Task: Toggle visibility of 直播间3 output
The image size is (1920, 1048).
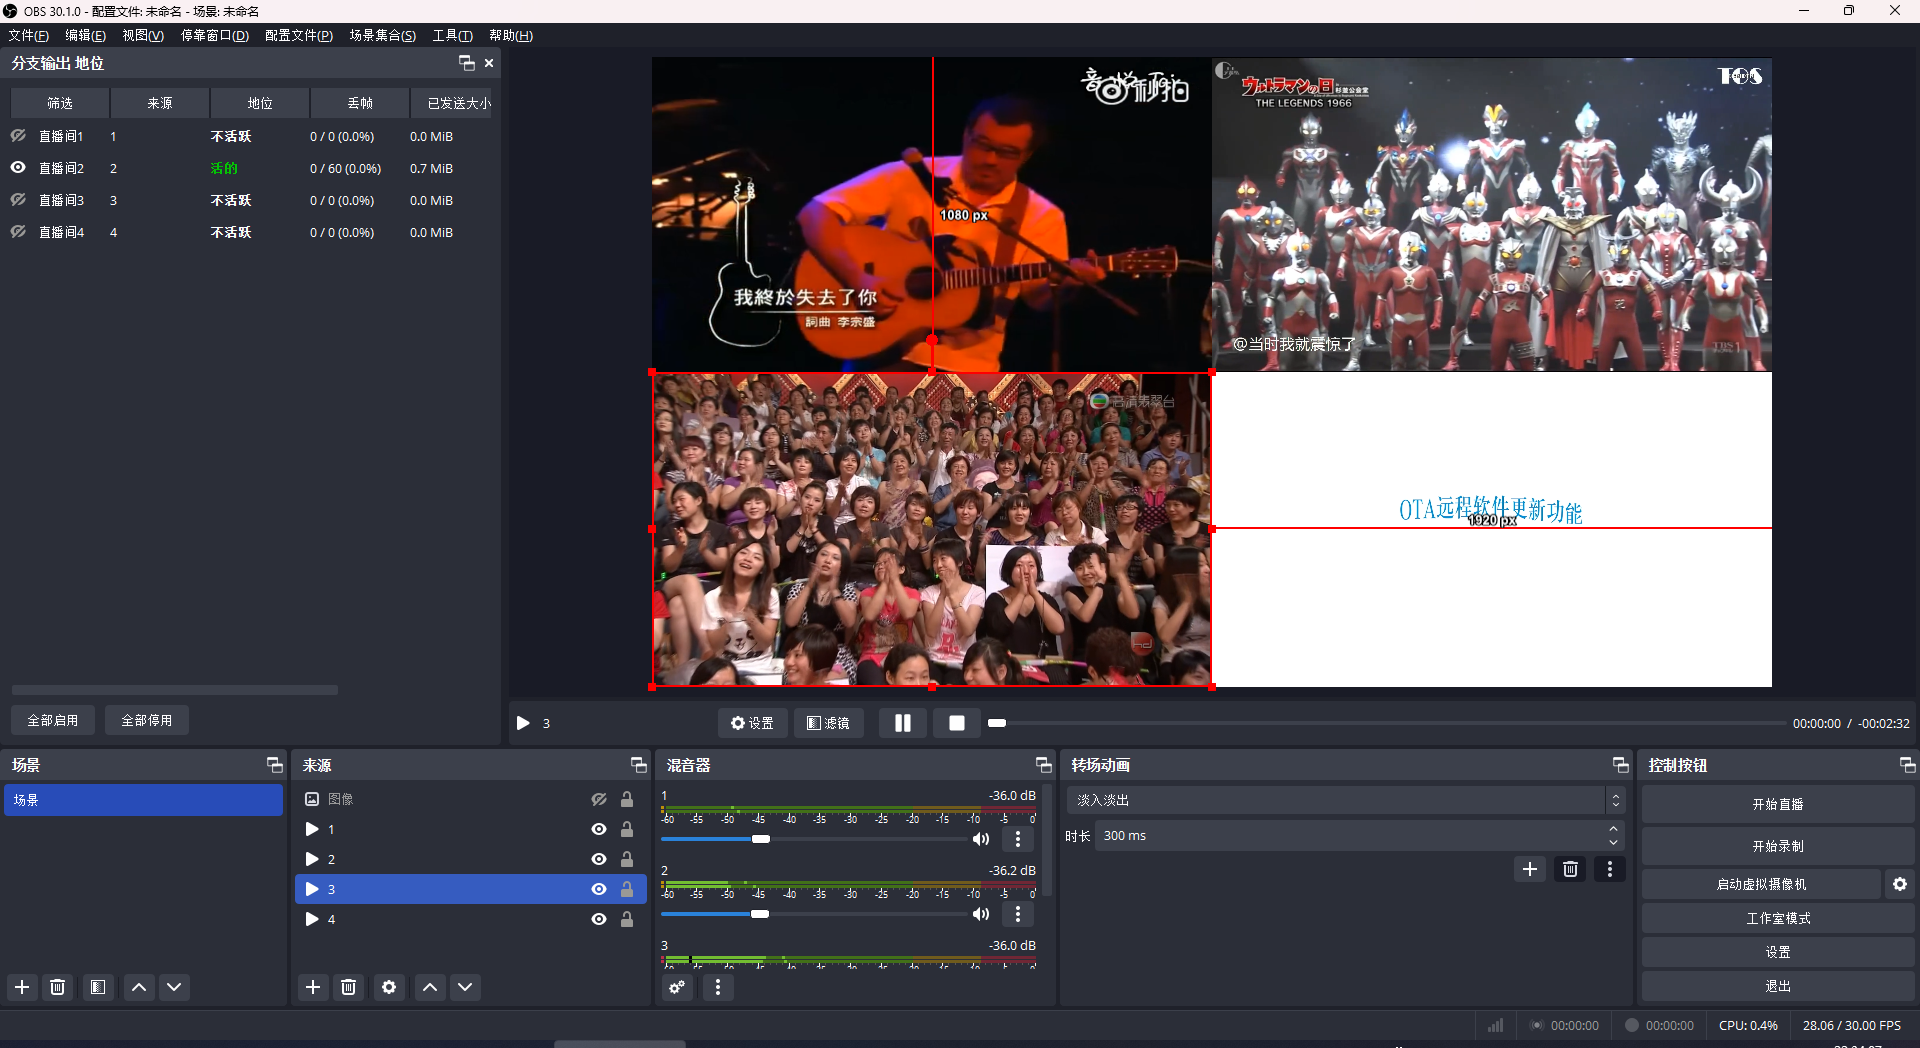Action: click(x=18, y=200)
